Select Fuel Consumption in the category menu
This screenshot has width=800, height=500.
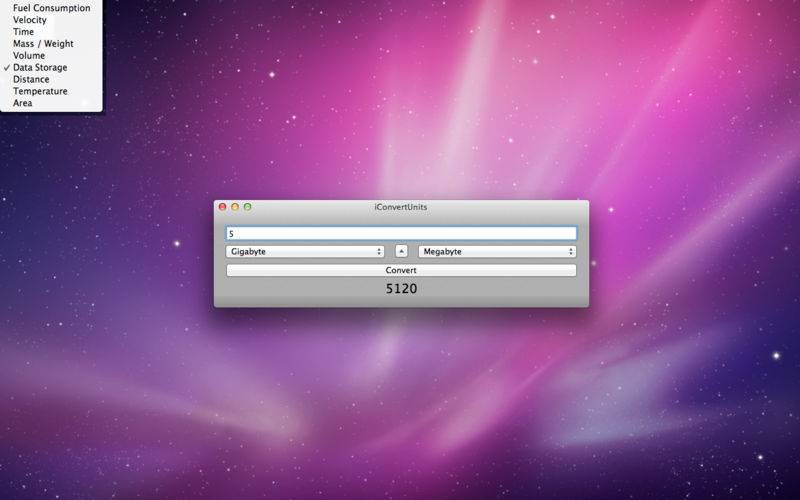(51, 8)
